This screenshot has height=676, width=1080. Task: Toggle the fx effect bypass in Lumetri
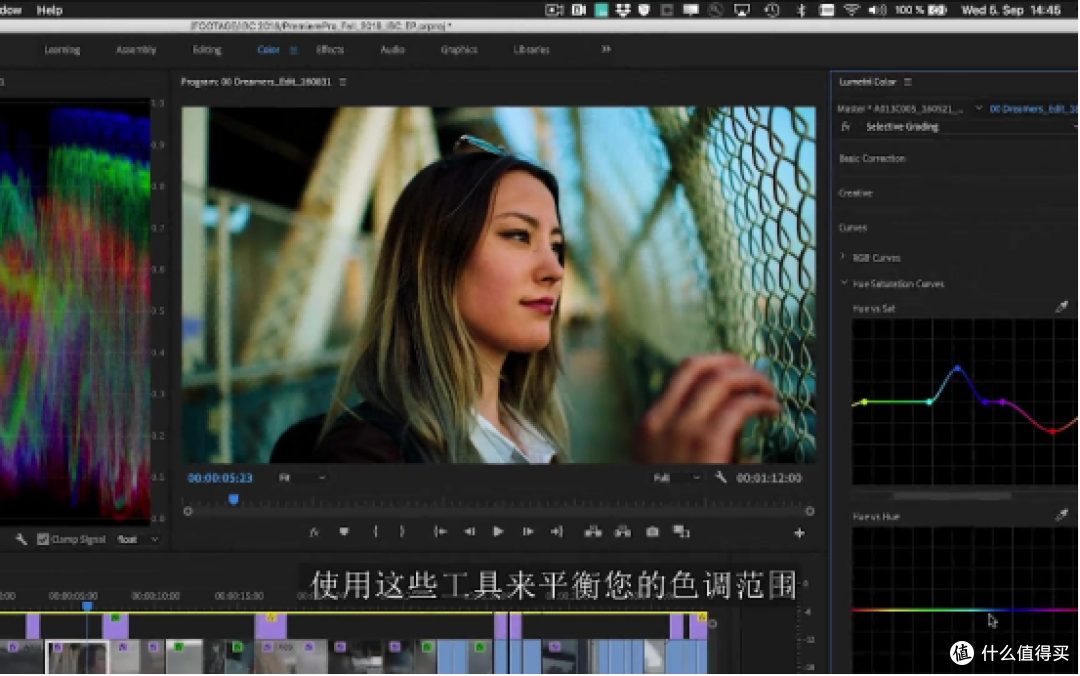pos(846,127)
